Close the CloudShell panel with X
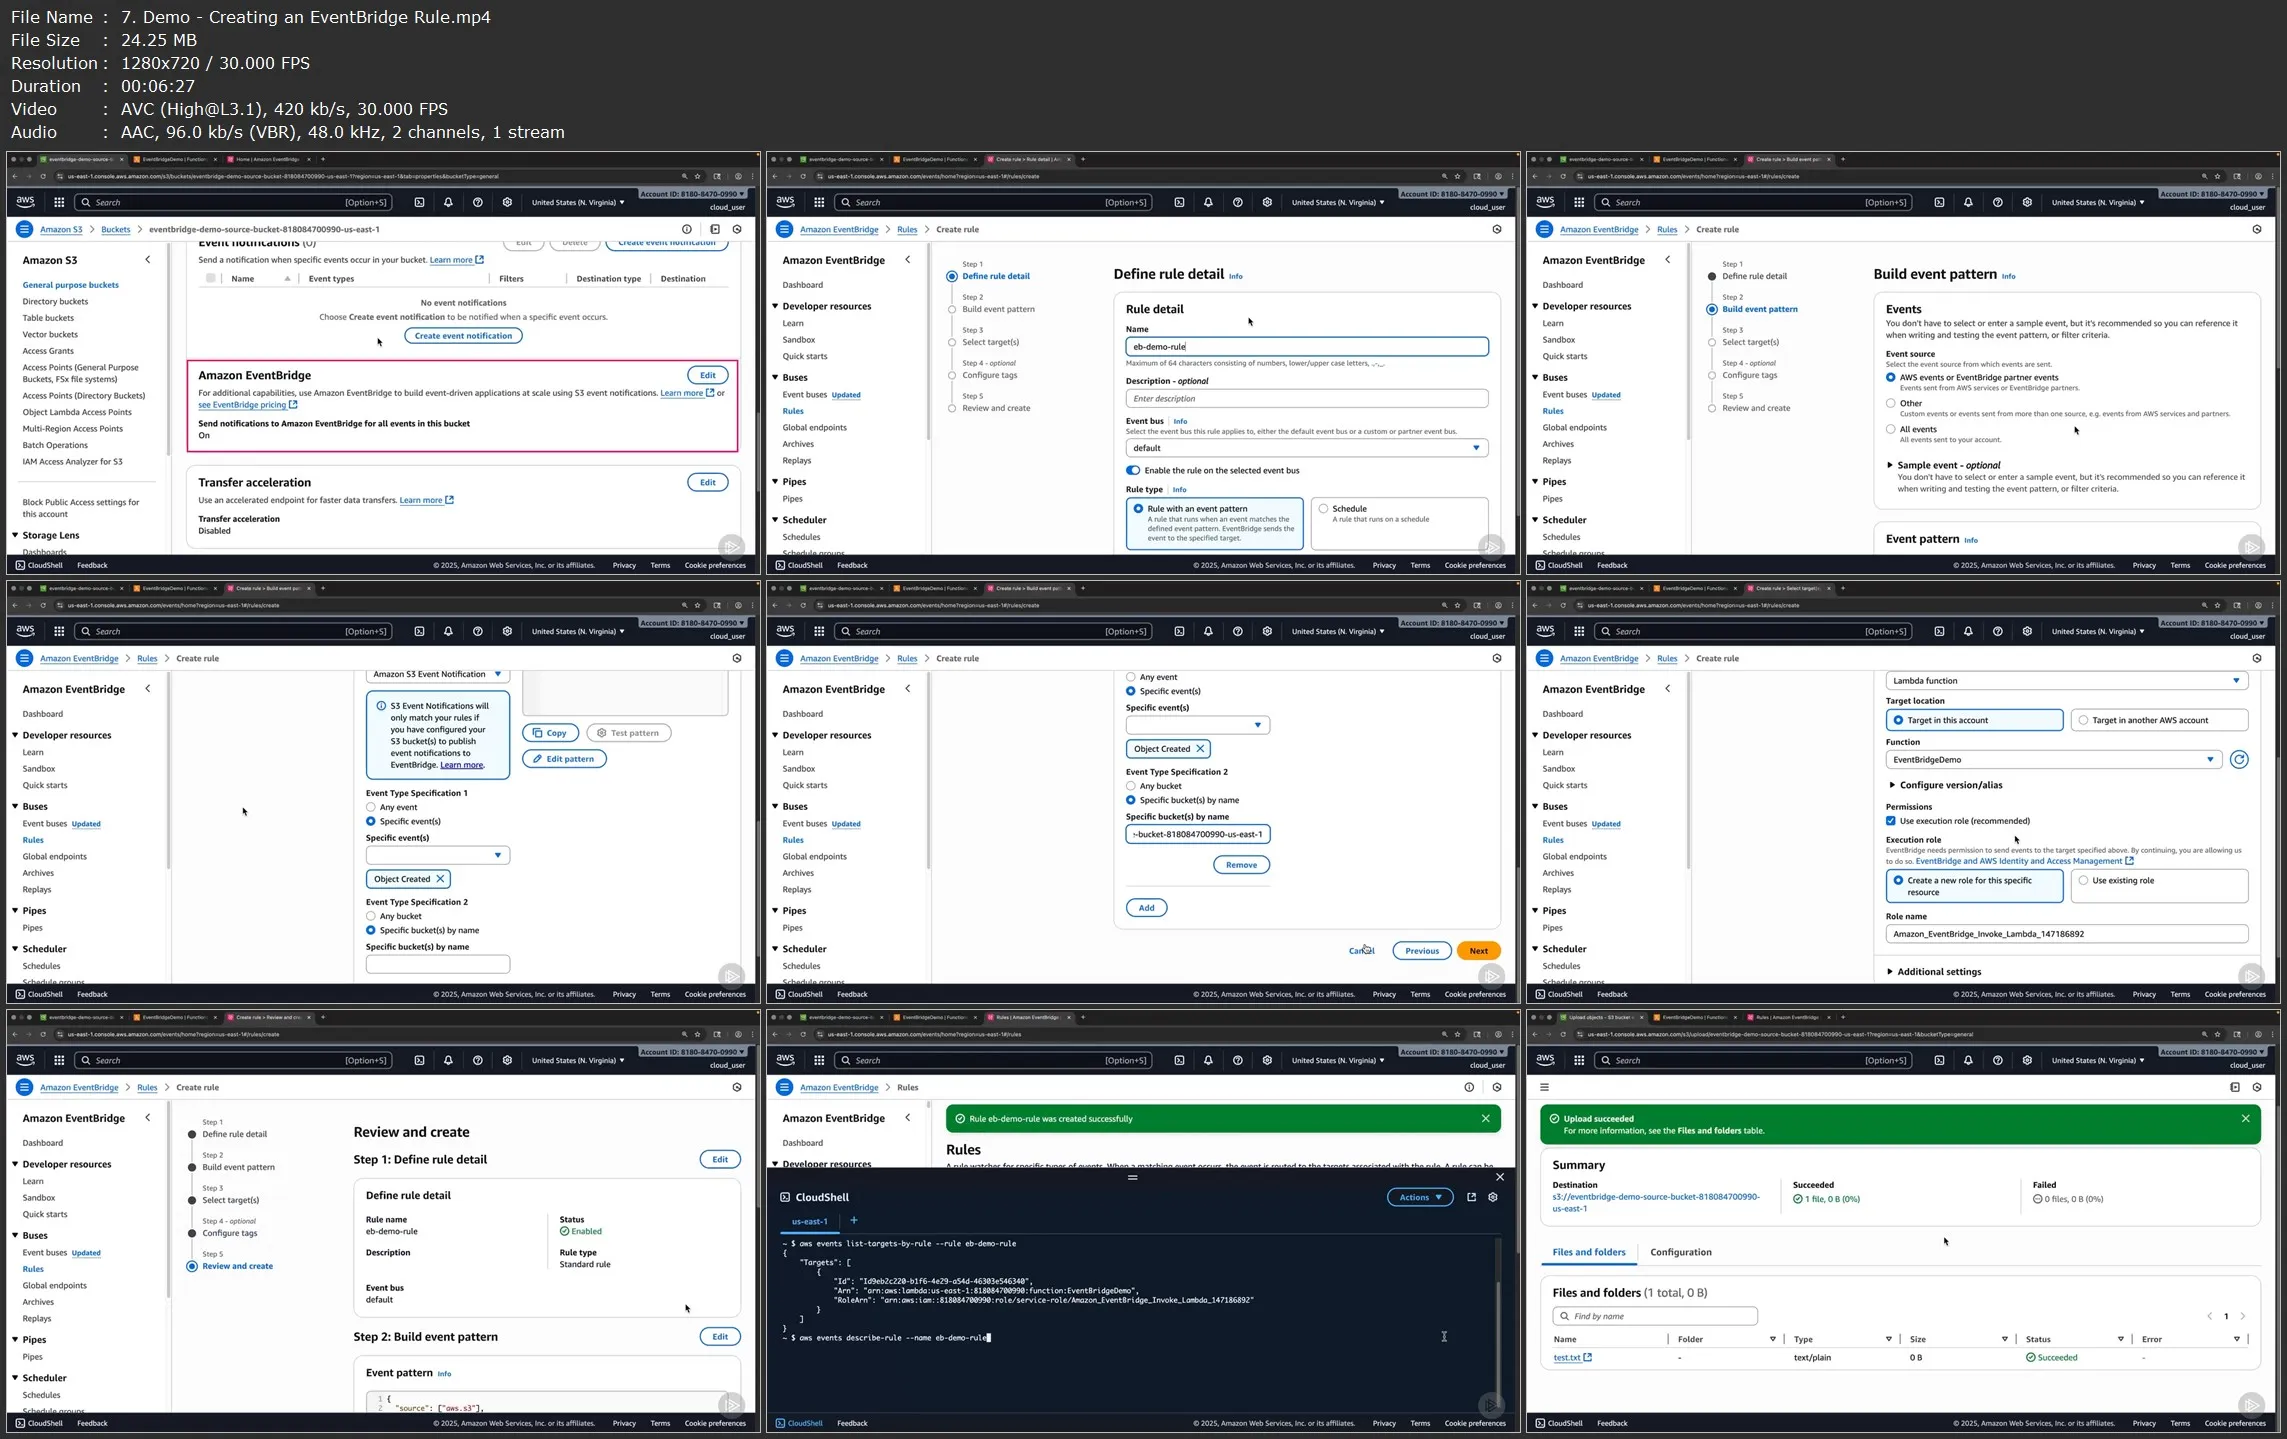The image size is (2287, 1439). tap(1499, 1177)
